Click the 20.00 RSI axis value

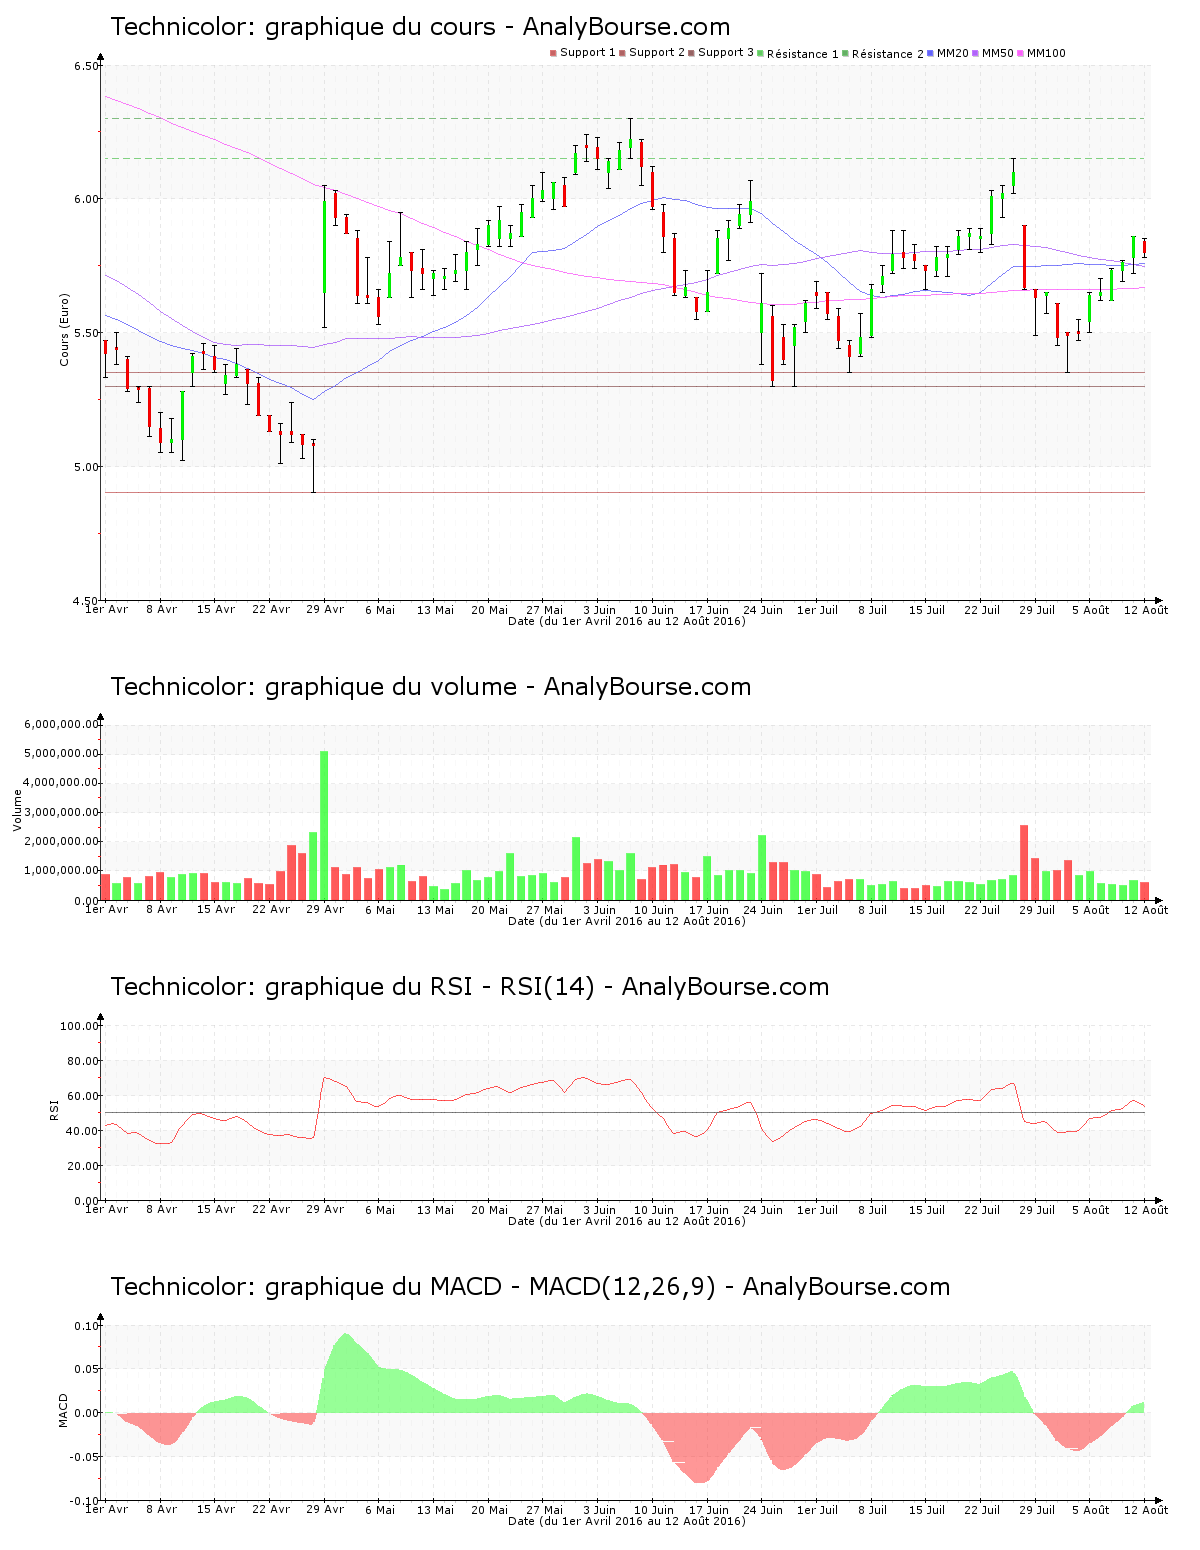(x=83, y=1166)
